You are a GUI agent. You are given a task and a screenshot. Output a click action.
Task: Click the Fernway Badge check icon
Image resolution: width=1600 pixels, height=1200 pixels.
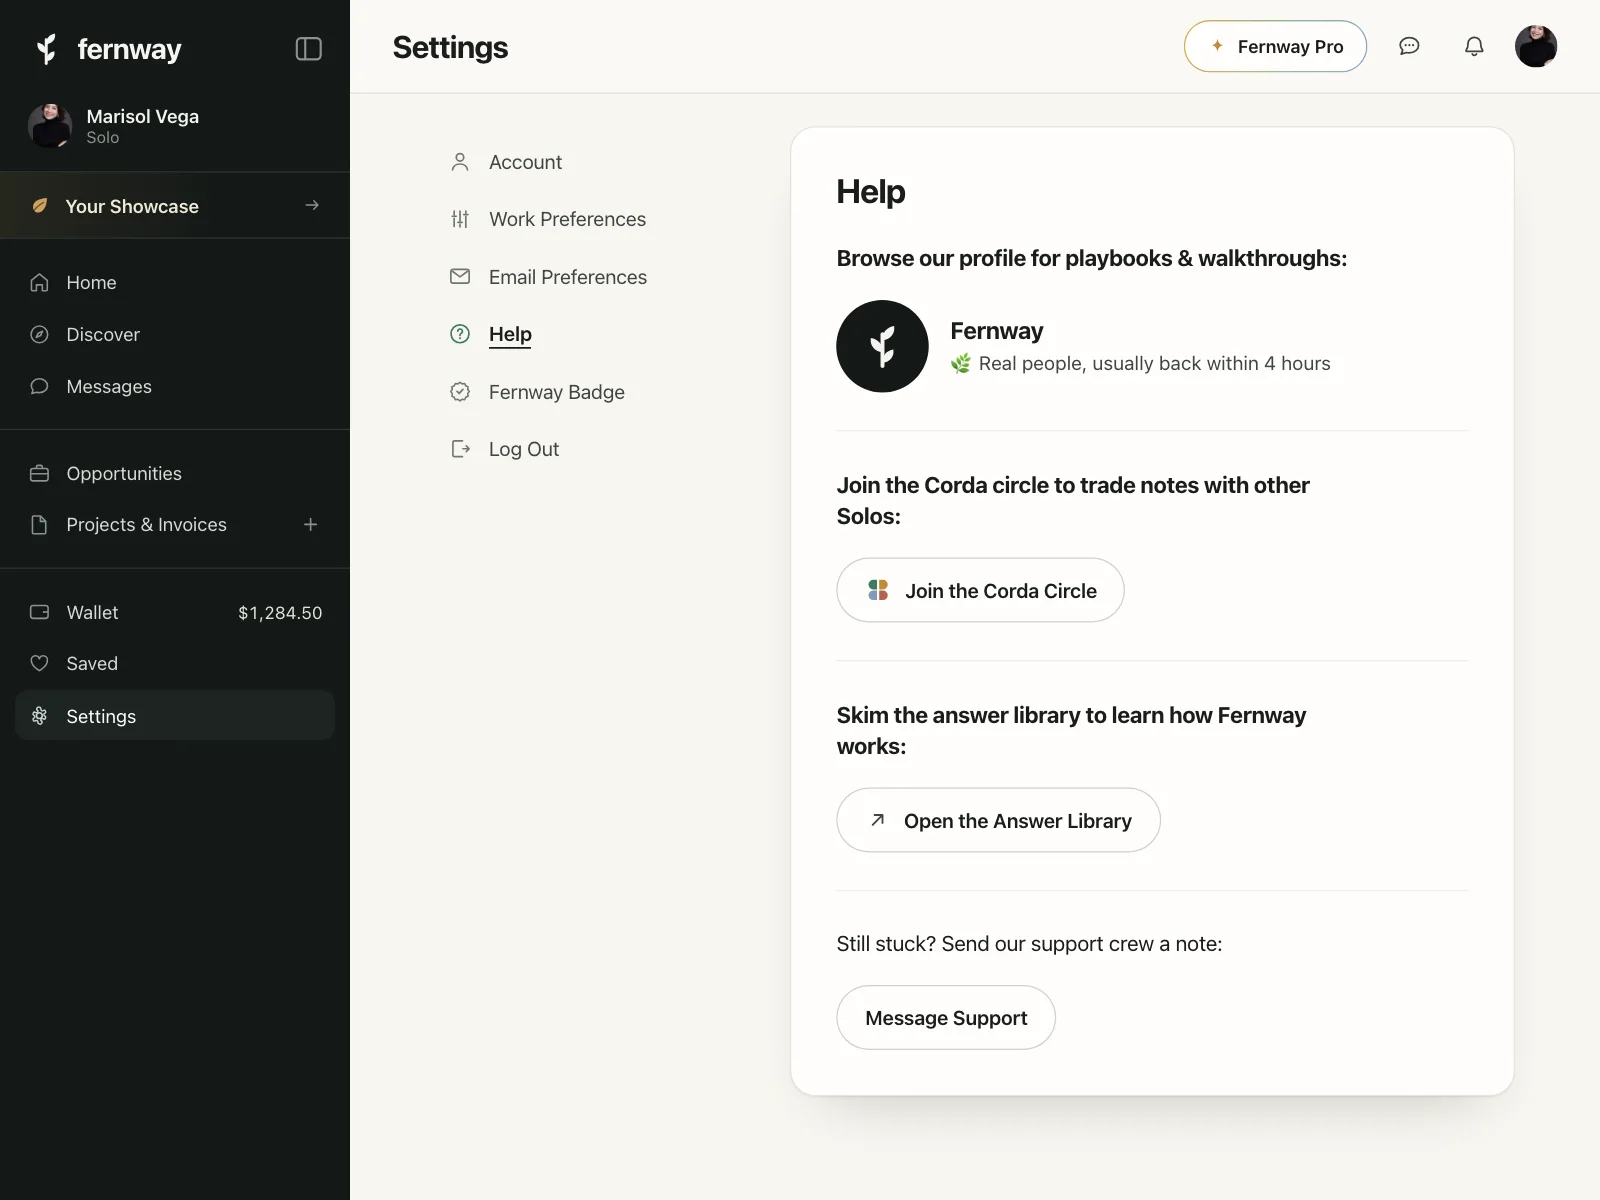click(460, 392)
